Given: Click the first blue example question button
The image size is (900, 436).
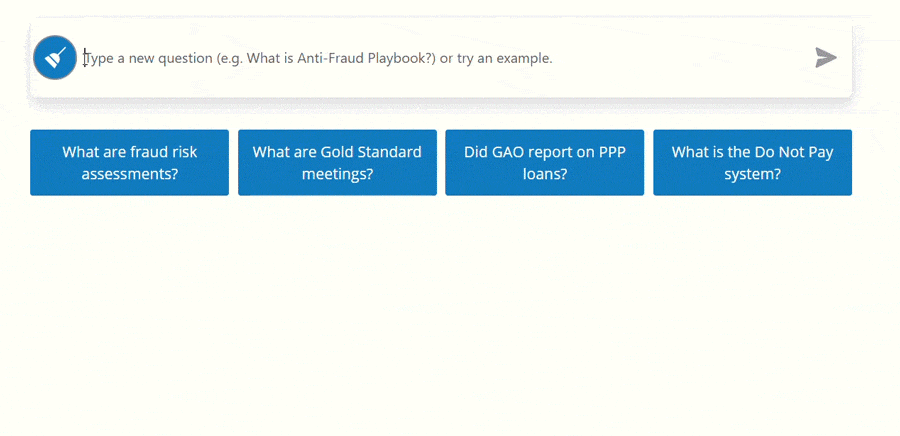Looking at the screenshot, I should pos(129,162).
